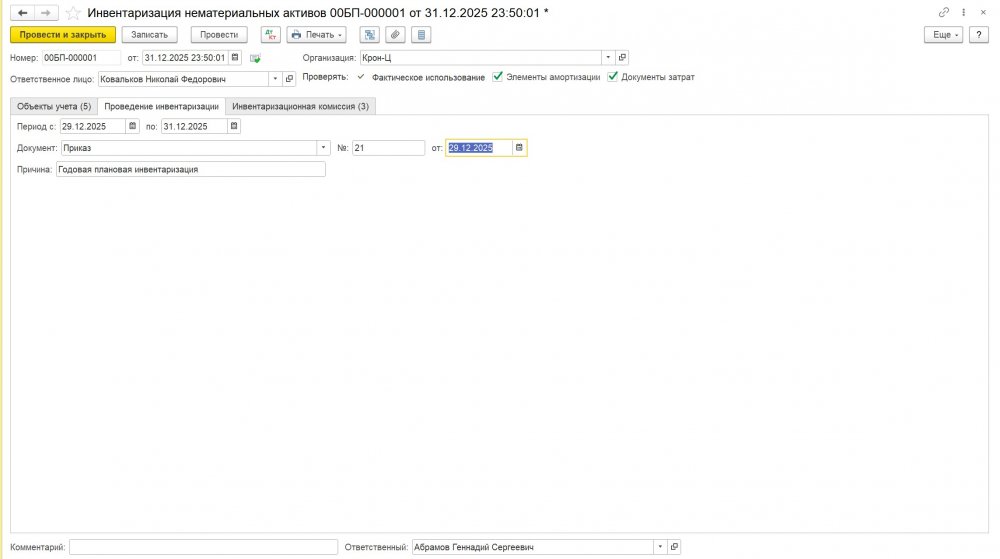The height and width of the screenshot is (559, 1000).
Task: Switch to 'Объекты учета (5)' tab
Action: point(54,106)
